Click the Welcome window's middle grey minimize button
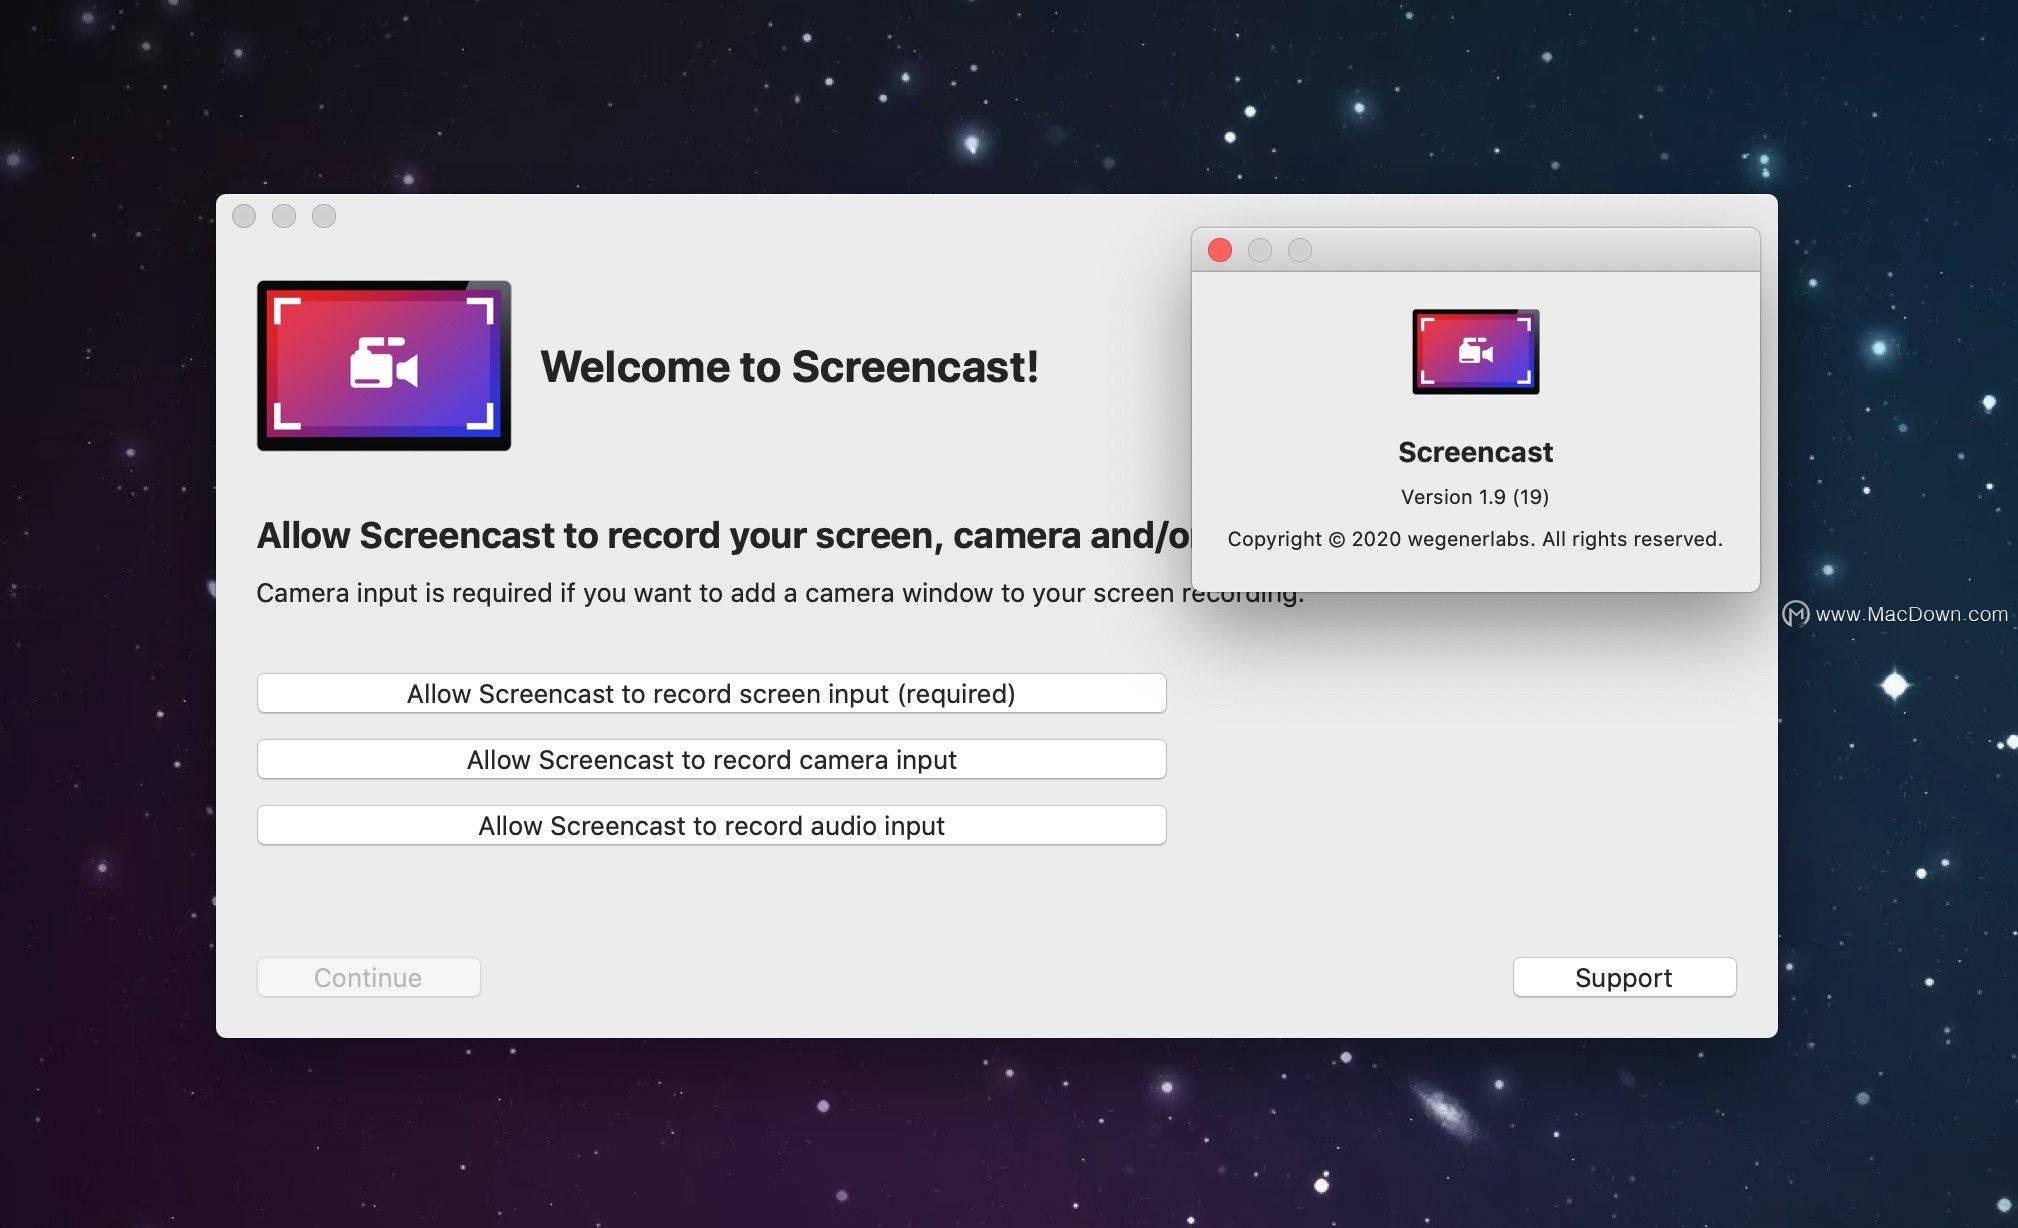2018x1228 pixels. [284, 216]
